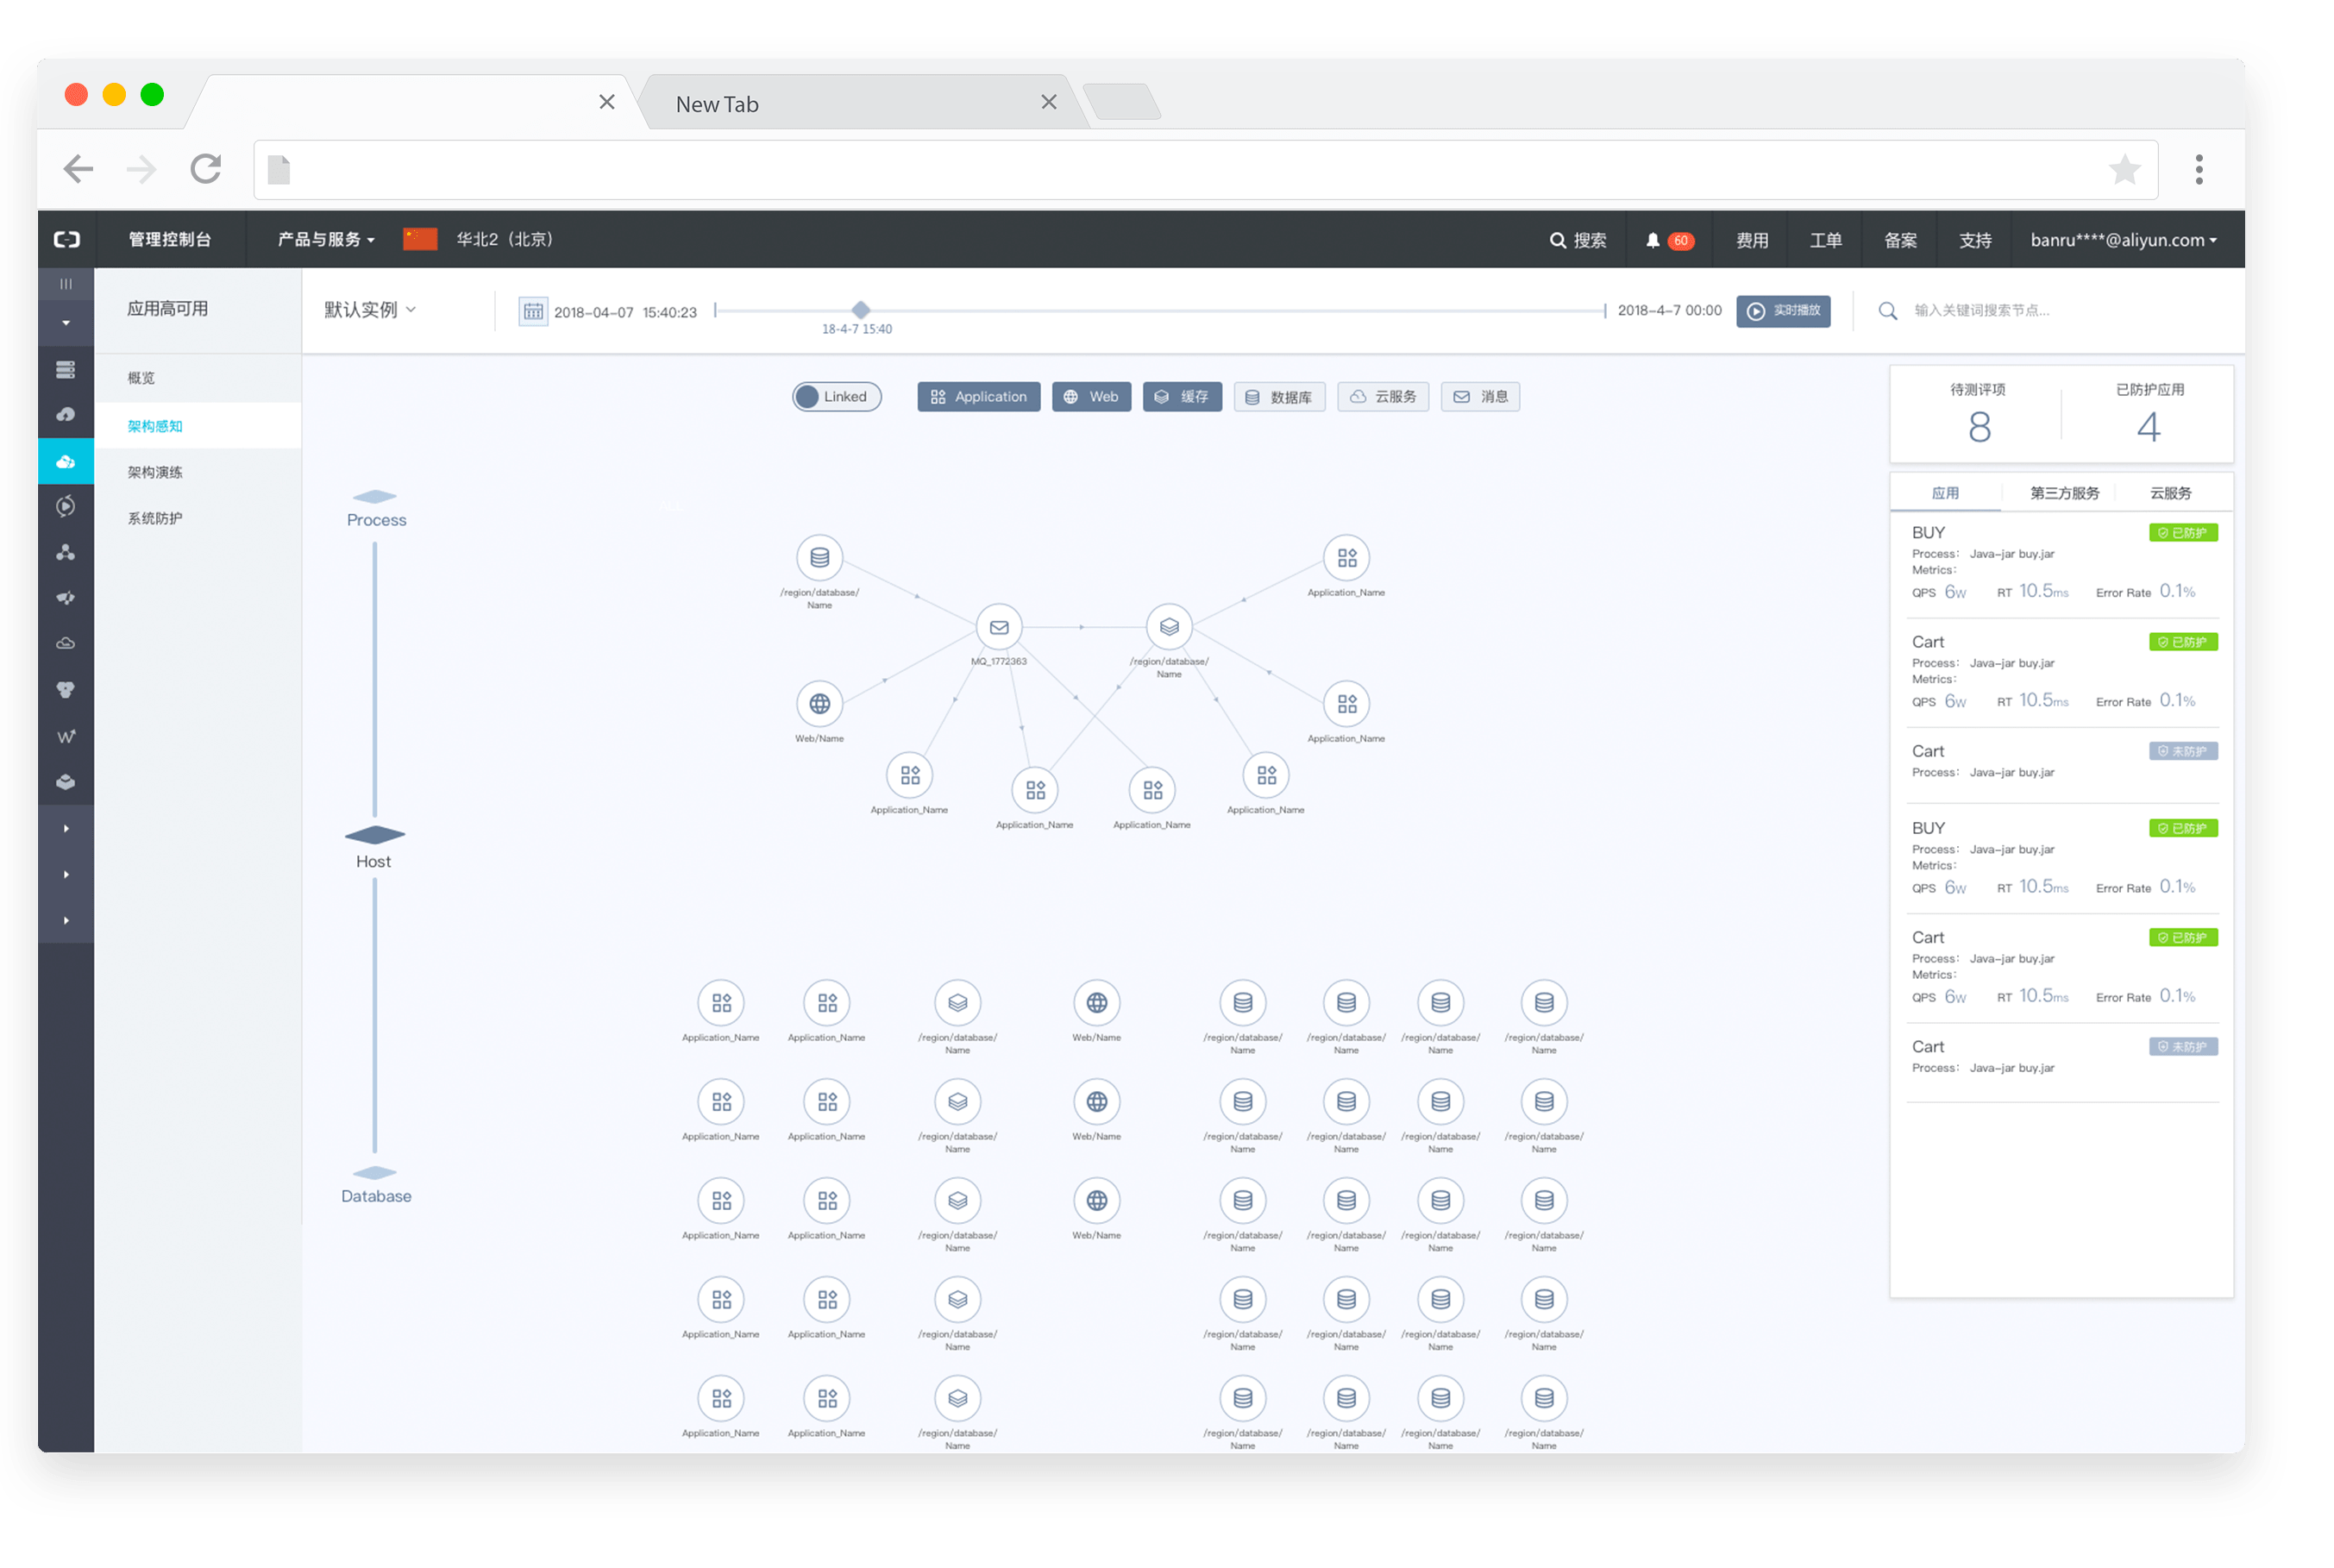
Task: Select the Application_Name node at upper right of graph
Action: 1346,558
